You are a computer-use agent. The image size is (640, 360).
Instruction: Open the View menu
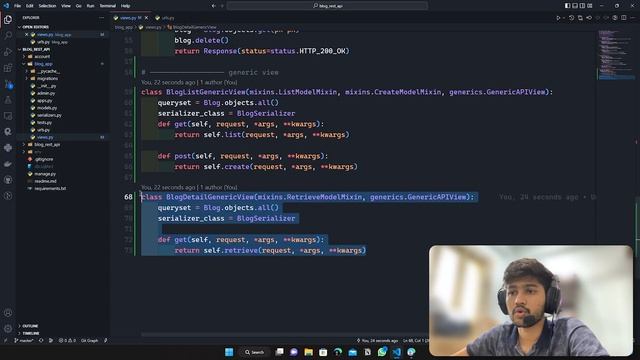point(66,6)
